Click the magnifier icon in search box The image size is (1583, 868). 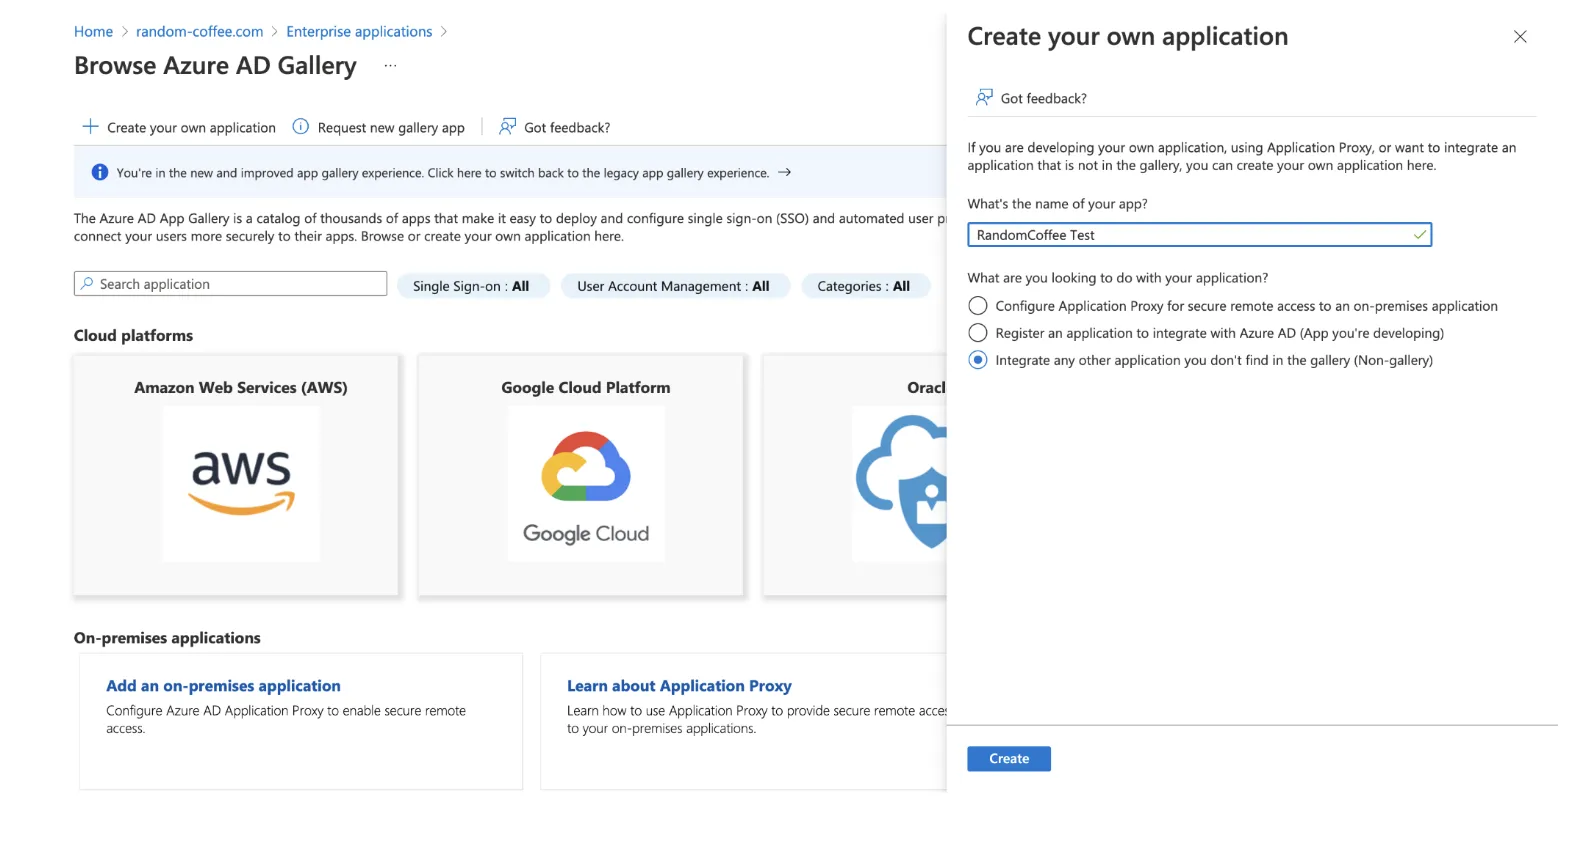87,284
